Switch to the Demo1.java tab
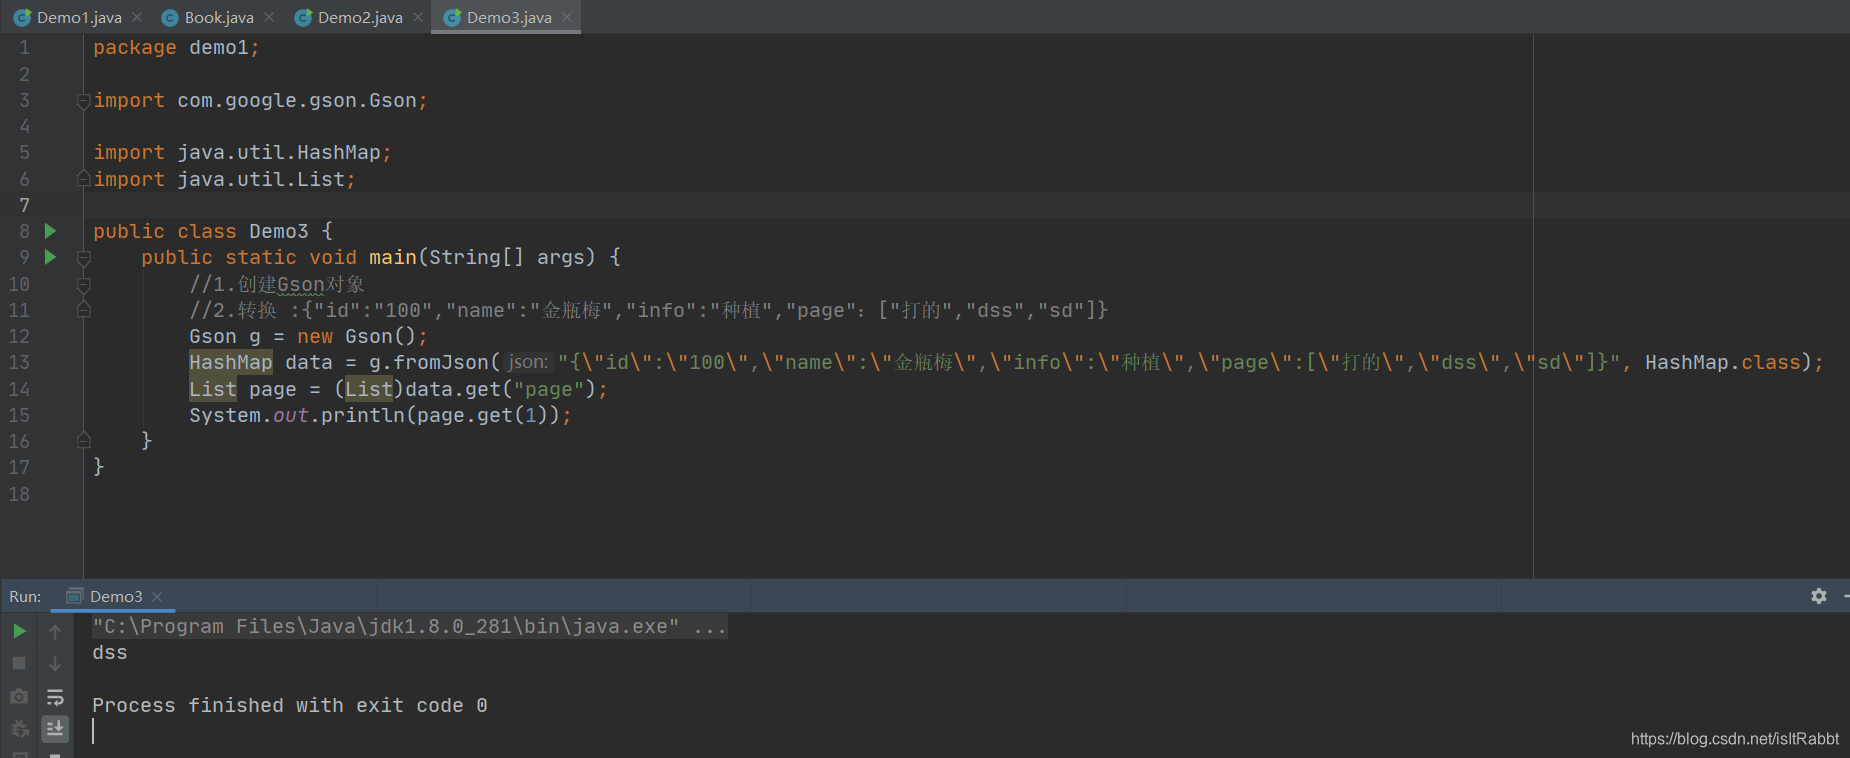1850x758 pixels. tap(79, 17)
